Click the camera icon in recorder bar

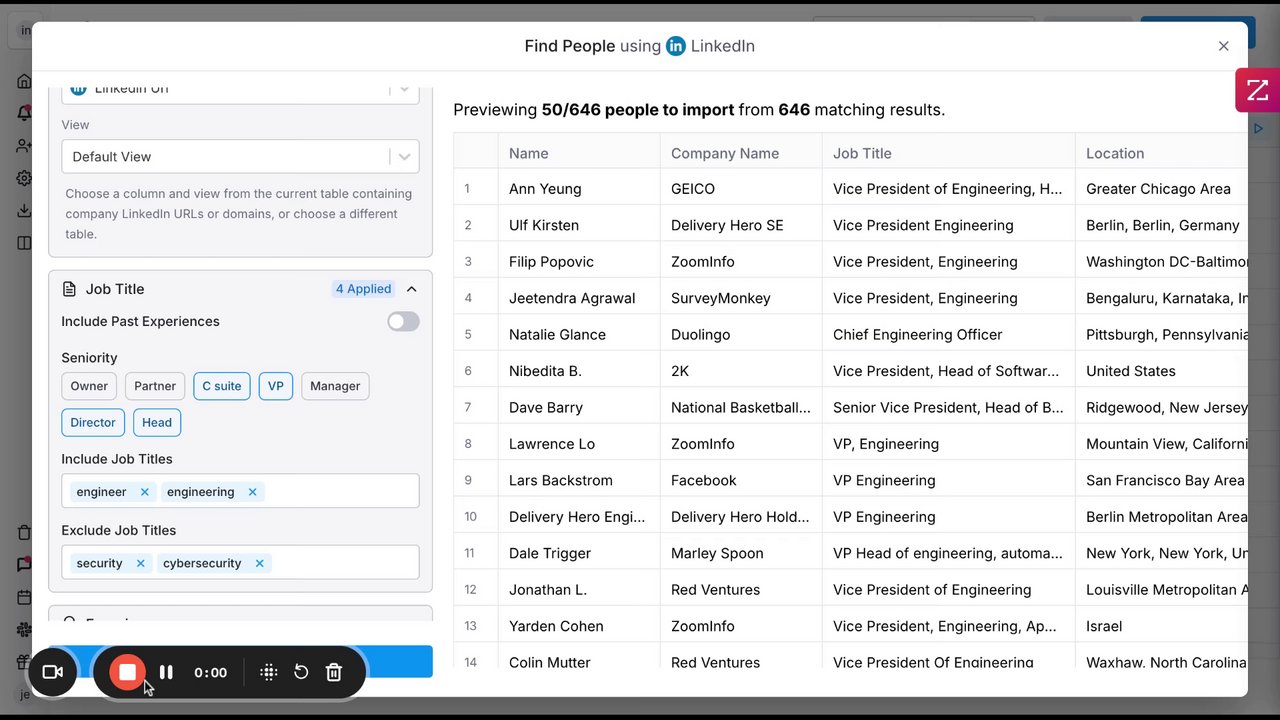click(x=53, y=672)
